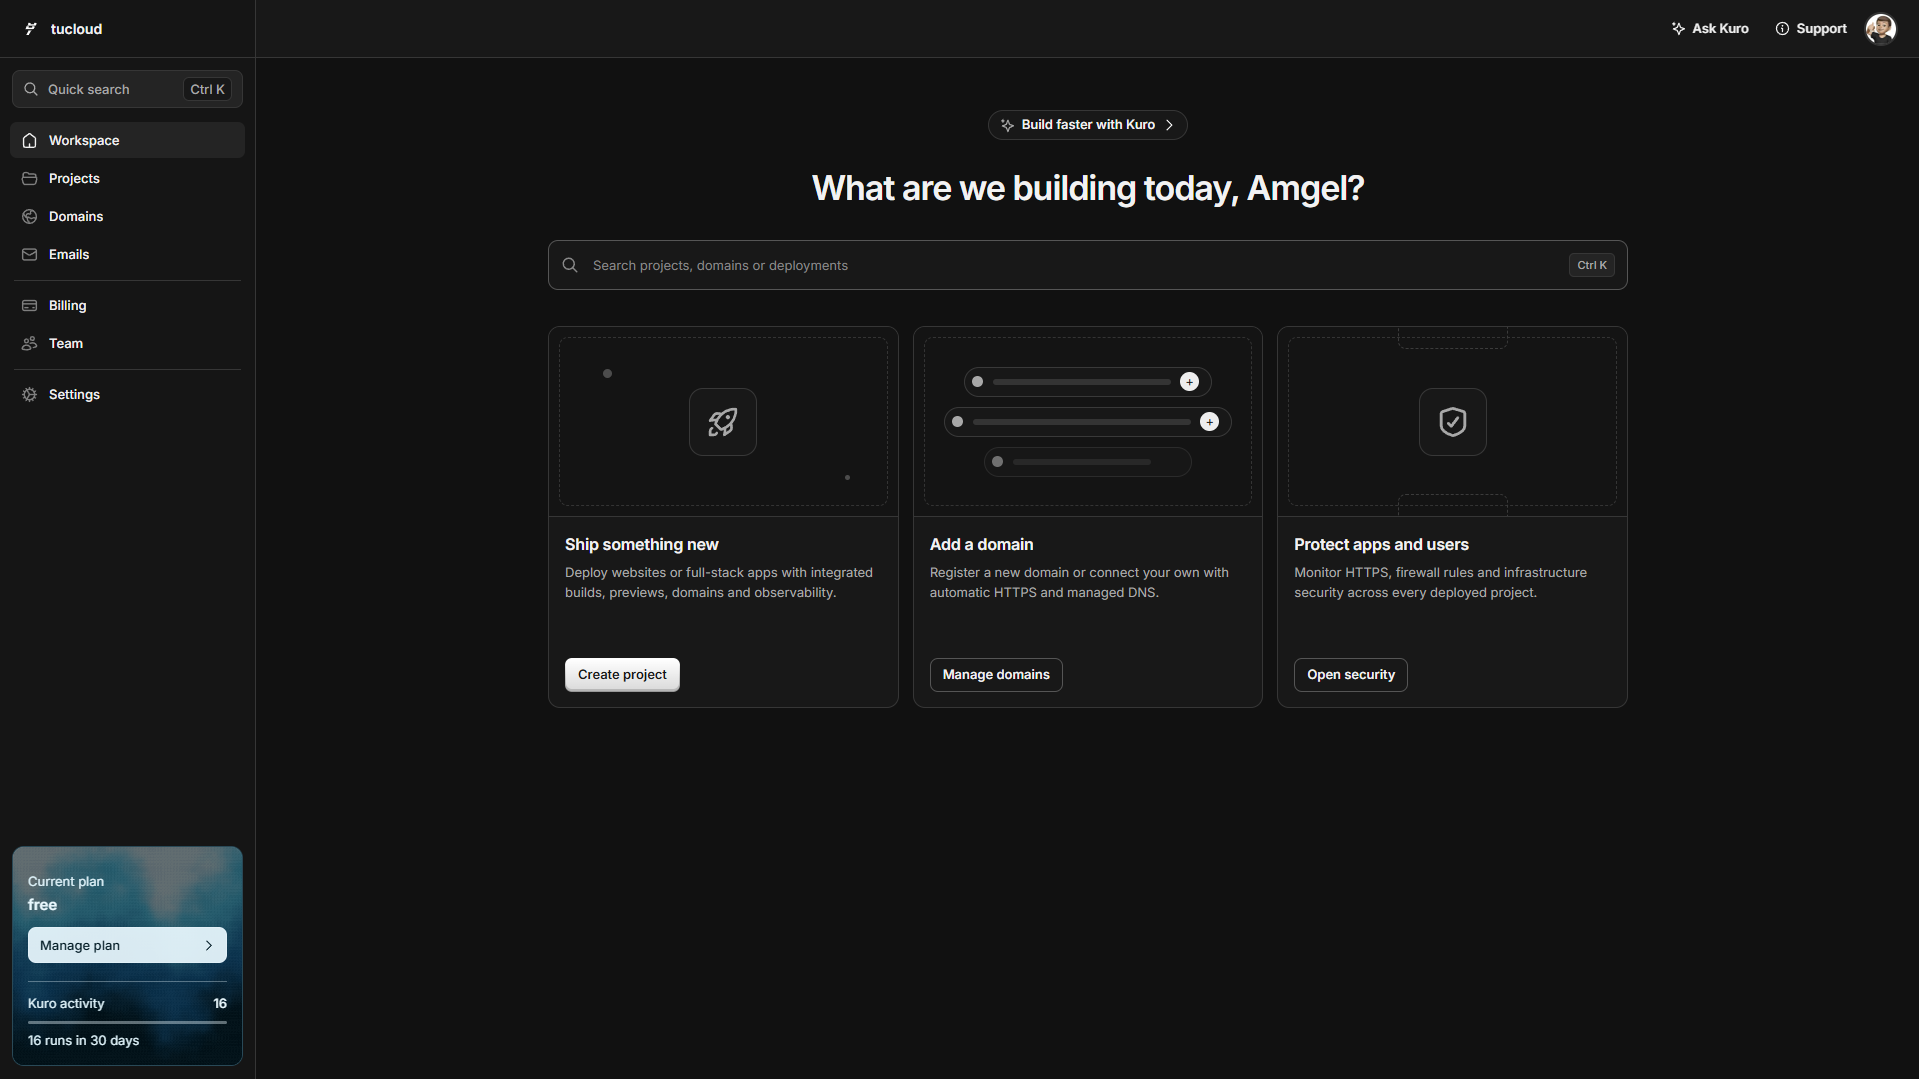Click the chevron arrow on Manage plan
This screenshot has width=1919, height=1079.
pyautogui.click(x=209, y=946)
